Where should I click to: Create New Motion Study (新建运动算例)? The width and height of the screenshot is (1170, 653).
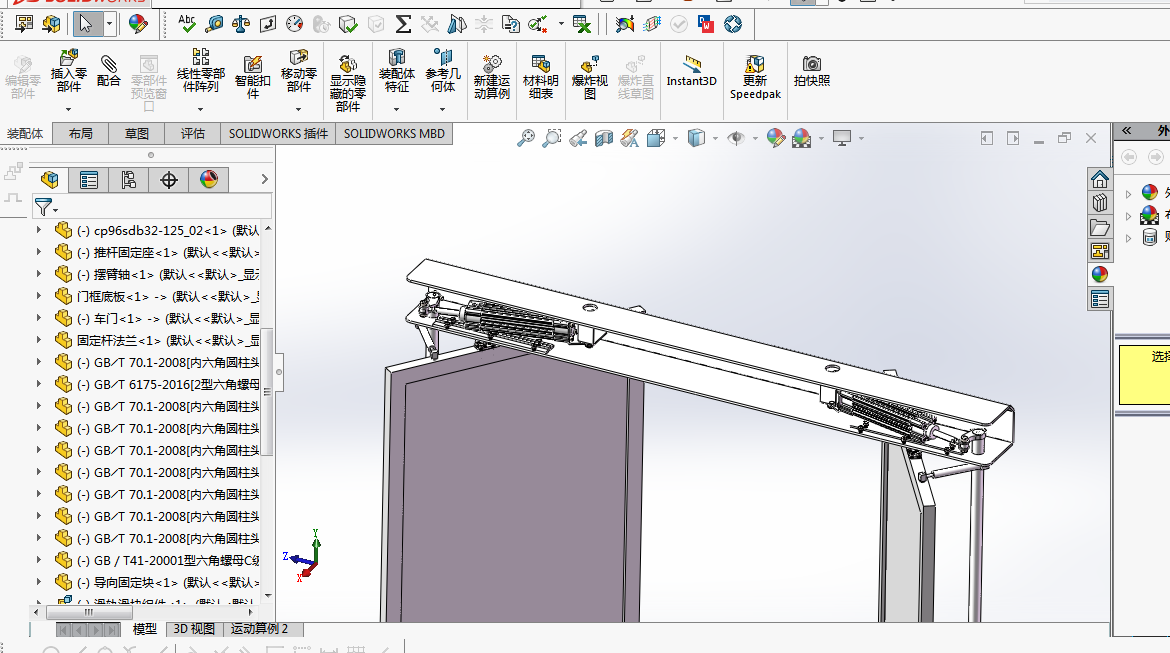(492, 76)
